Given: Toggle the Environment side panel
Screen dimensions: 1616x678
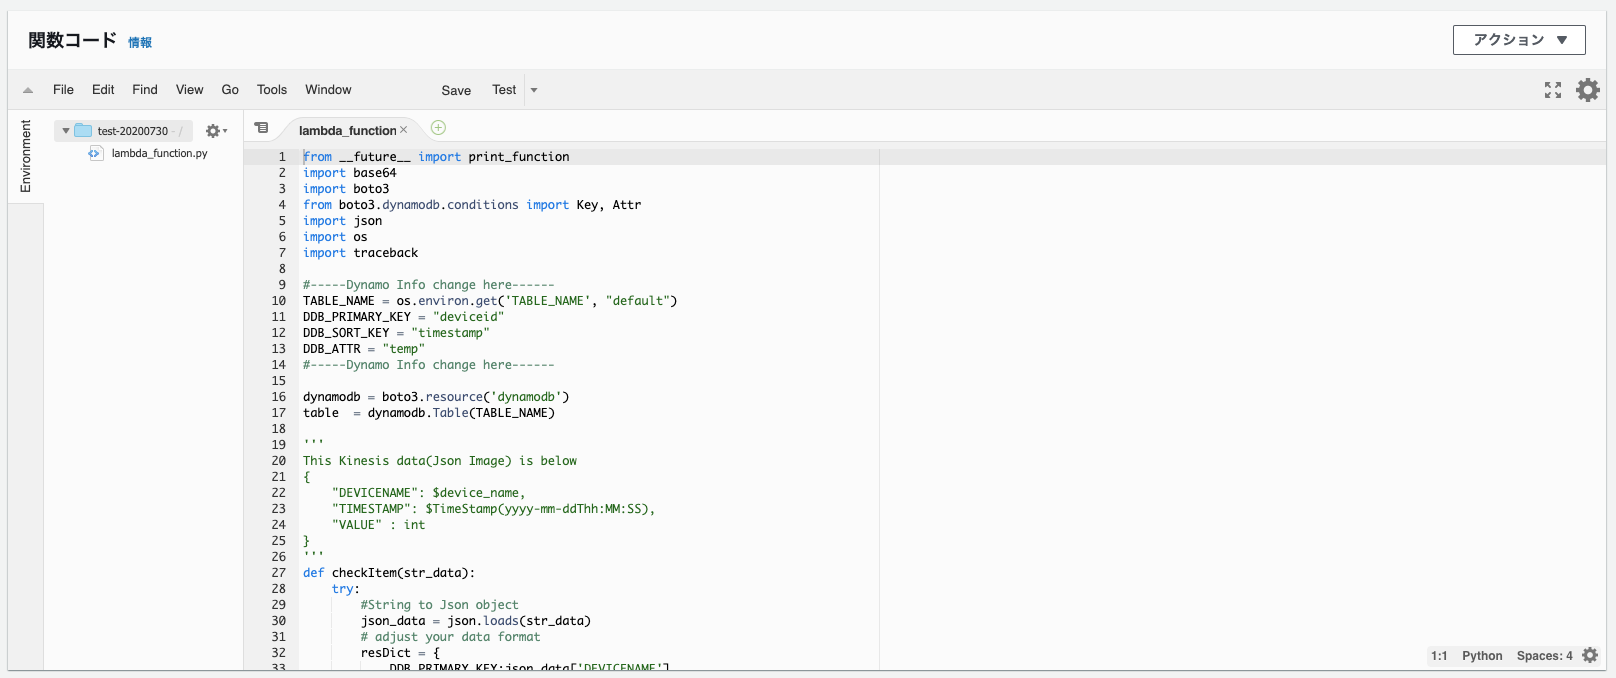Looking at the screenshot, I should (x=26, y=156).
